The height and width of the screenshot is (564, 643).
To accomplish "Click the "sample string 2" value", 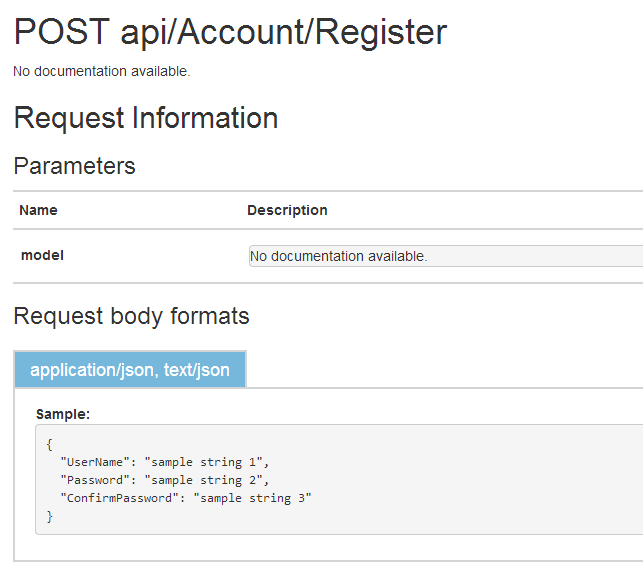I will (x=207, y=480).
